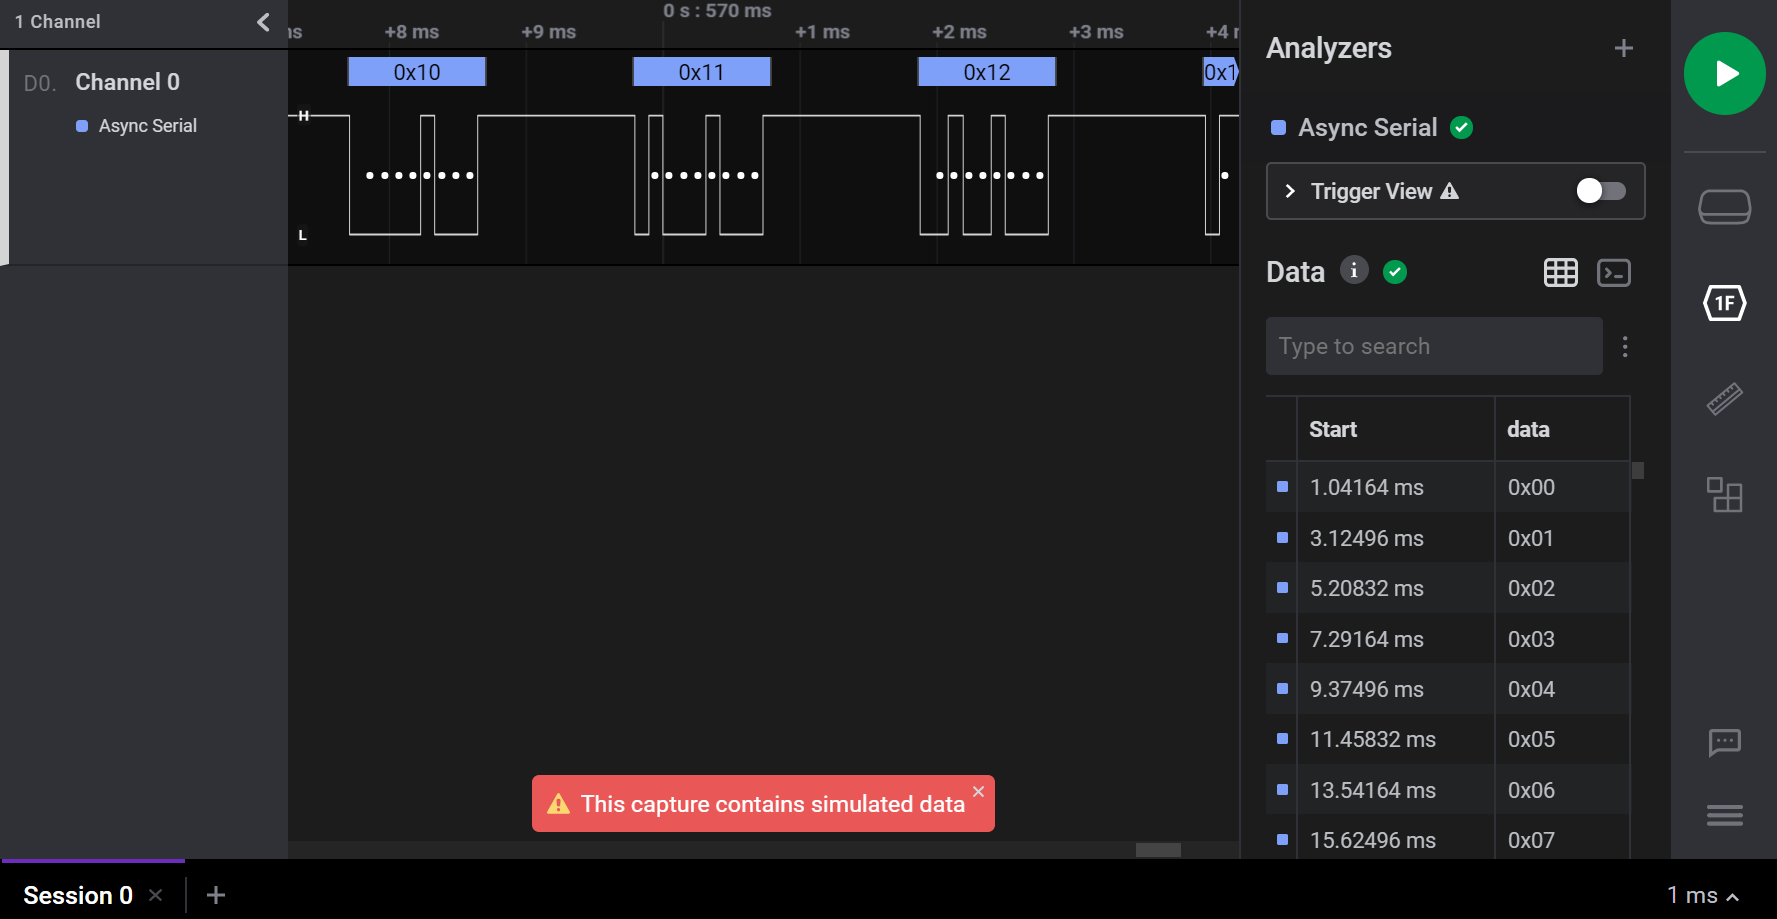The height and width of the screenshot is (919, 1777).
Task: Select the row marker next to 0x03 data entry
Action: pyautogui.click(x=1281, y=638)
